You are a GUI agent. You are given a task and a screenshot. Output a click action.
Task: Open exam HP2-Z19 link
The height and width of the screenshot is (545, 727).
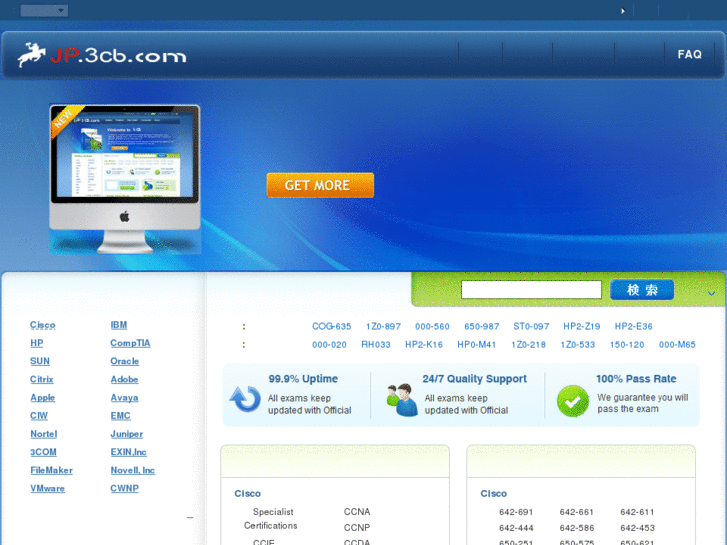581,327
